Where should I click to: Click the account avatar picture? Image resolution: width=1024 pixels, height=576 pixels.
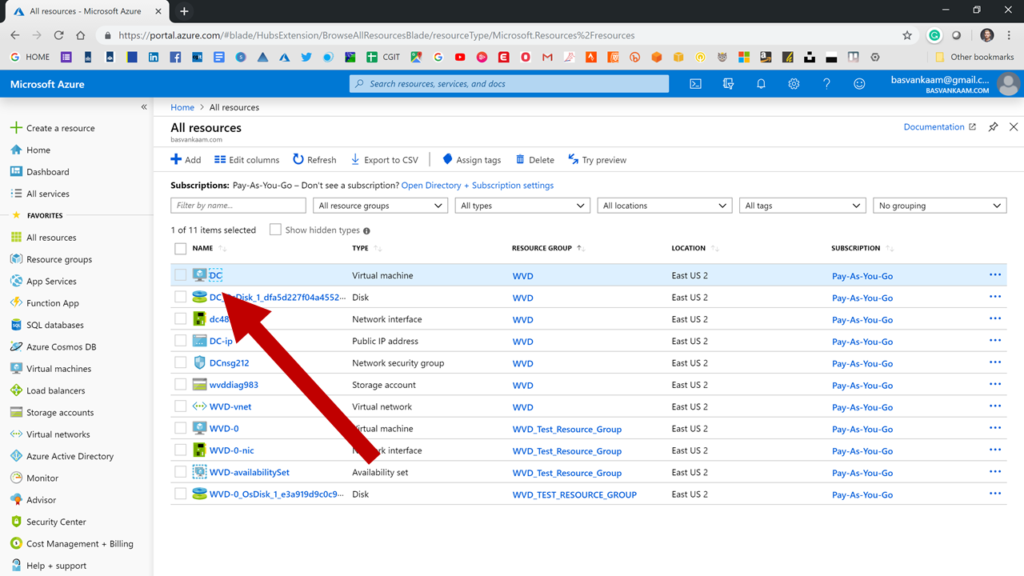coord(1008,84)
